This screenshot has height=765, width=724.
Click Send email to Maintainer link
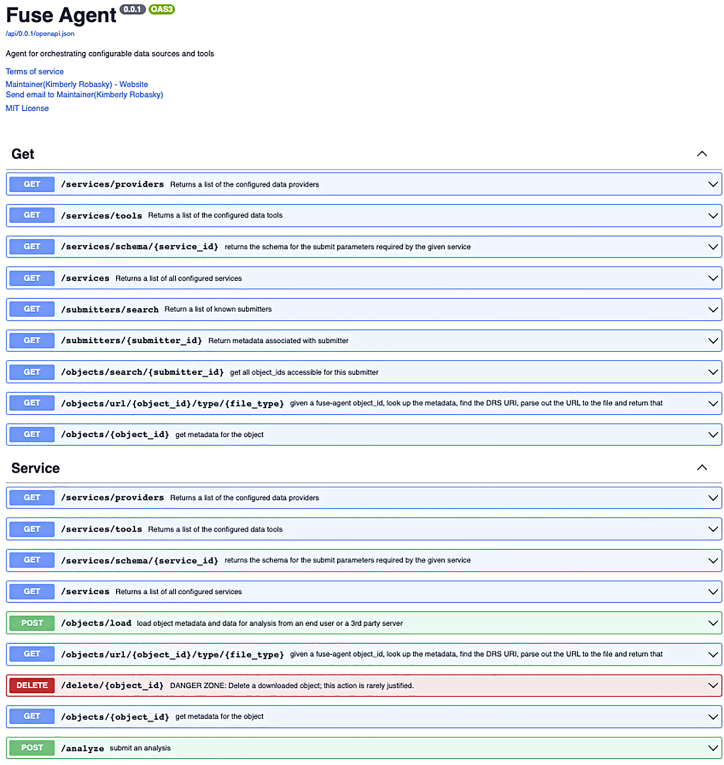(x=84, y=95)
